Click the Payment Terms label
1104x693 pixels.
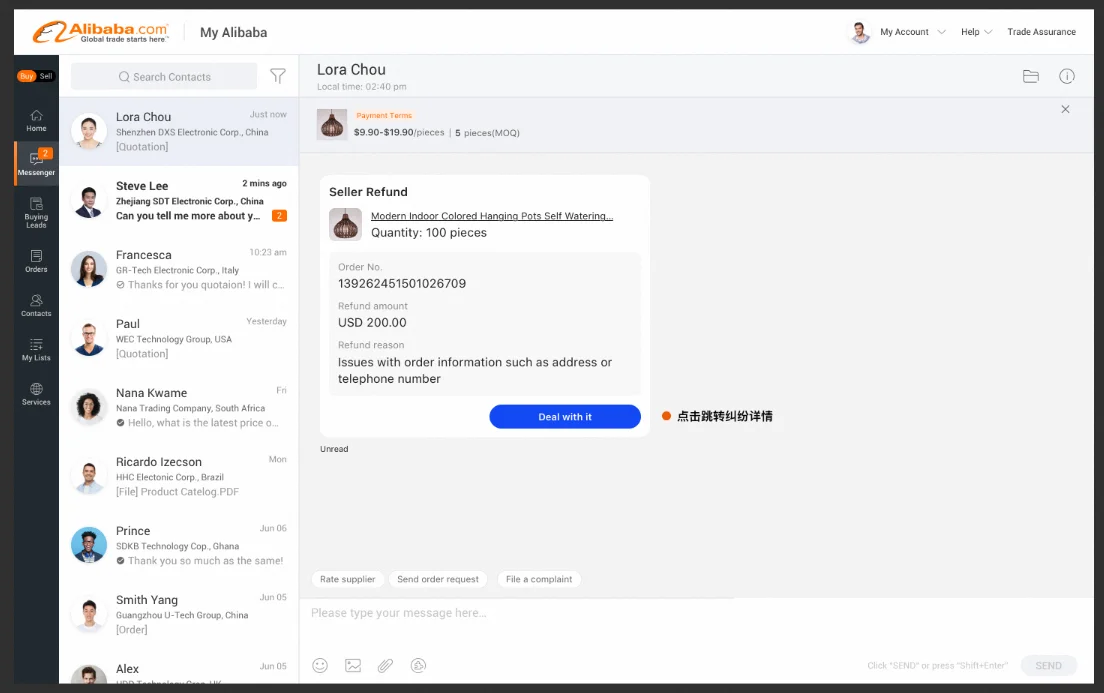tap(384, 116)
